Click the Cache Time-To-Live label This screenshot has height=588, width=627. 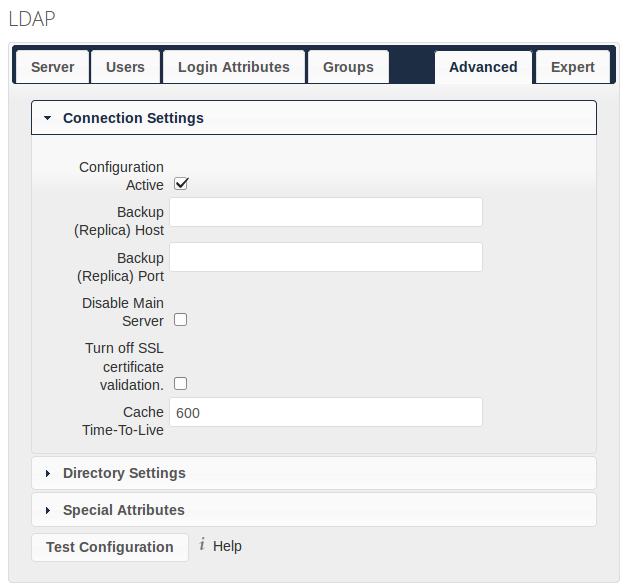[123, 421]
